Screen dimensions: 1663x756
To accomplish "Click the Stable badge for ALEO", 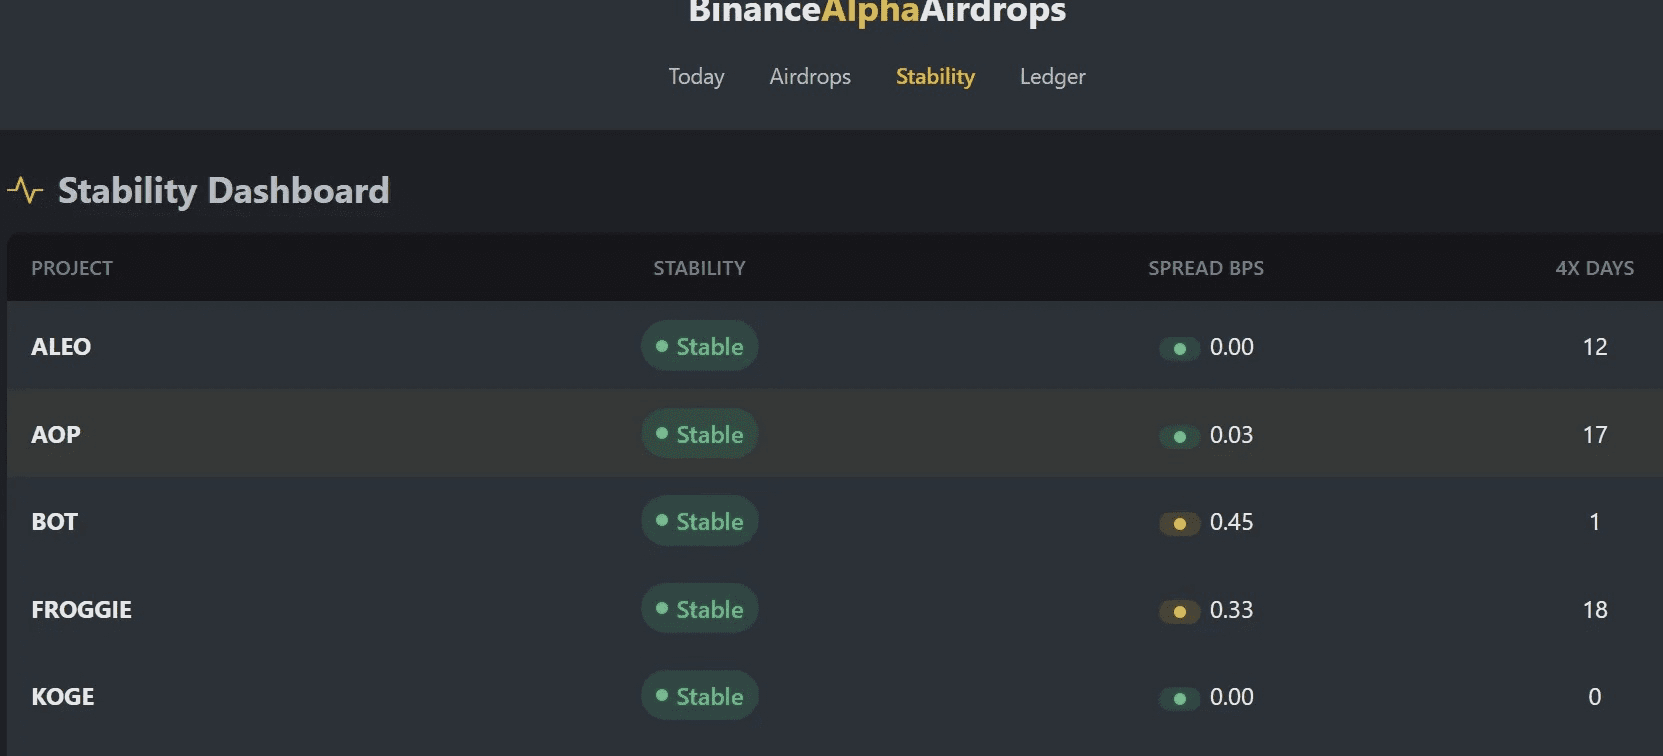I will (699, 346).
